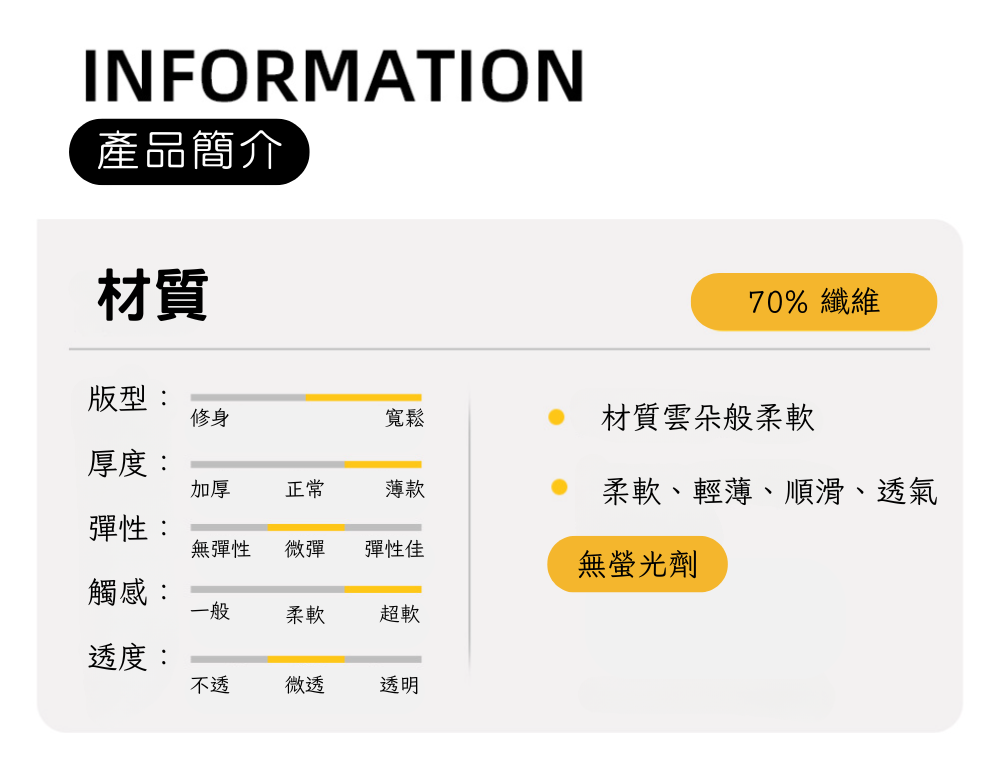Click the INFORMATION title text
This screenshot has height=770, width=1000.
[x=334, y=75]
